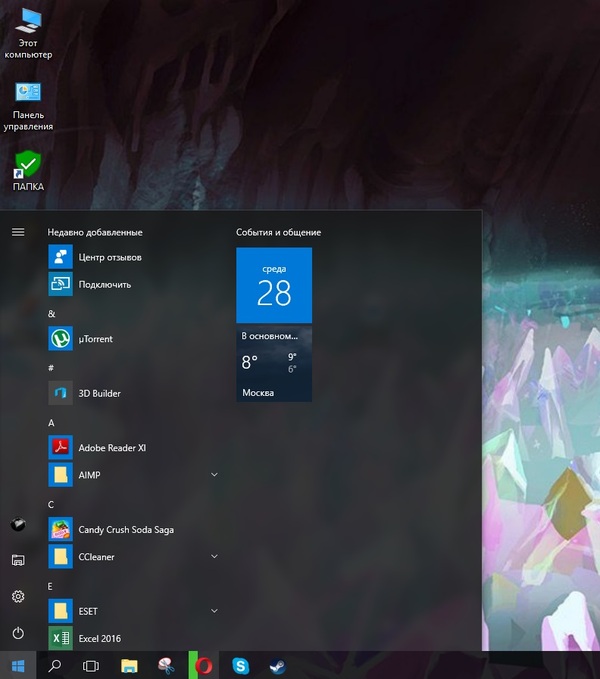Launch 3D Builder app
Viewport: 600px width, 679px height.
[x=99, y=393]
